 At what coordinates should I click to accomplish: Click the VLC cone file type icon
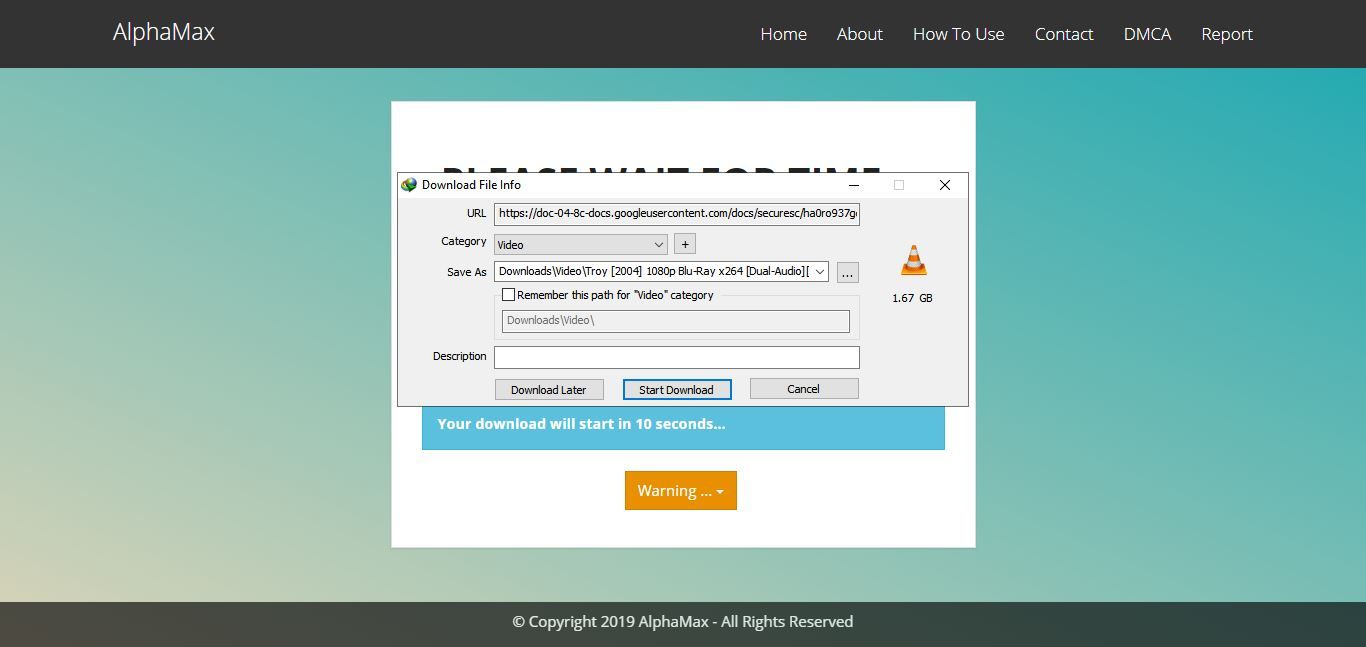[913, 260]
